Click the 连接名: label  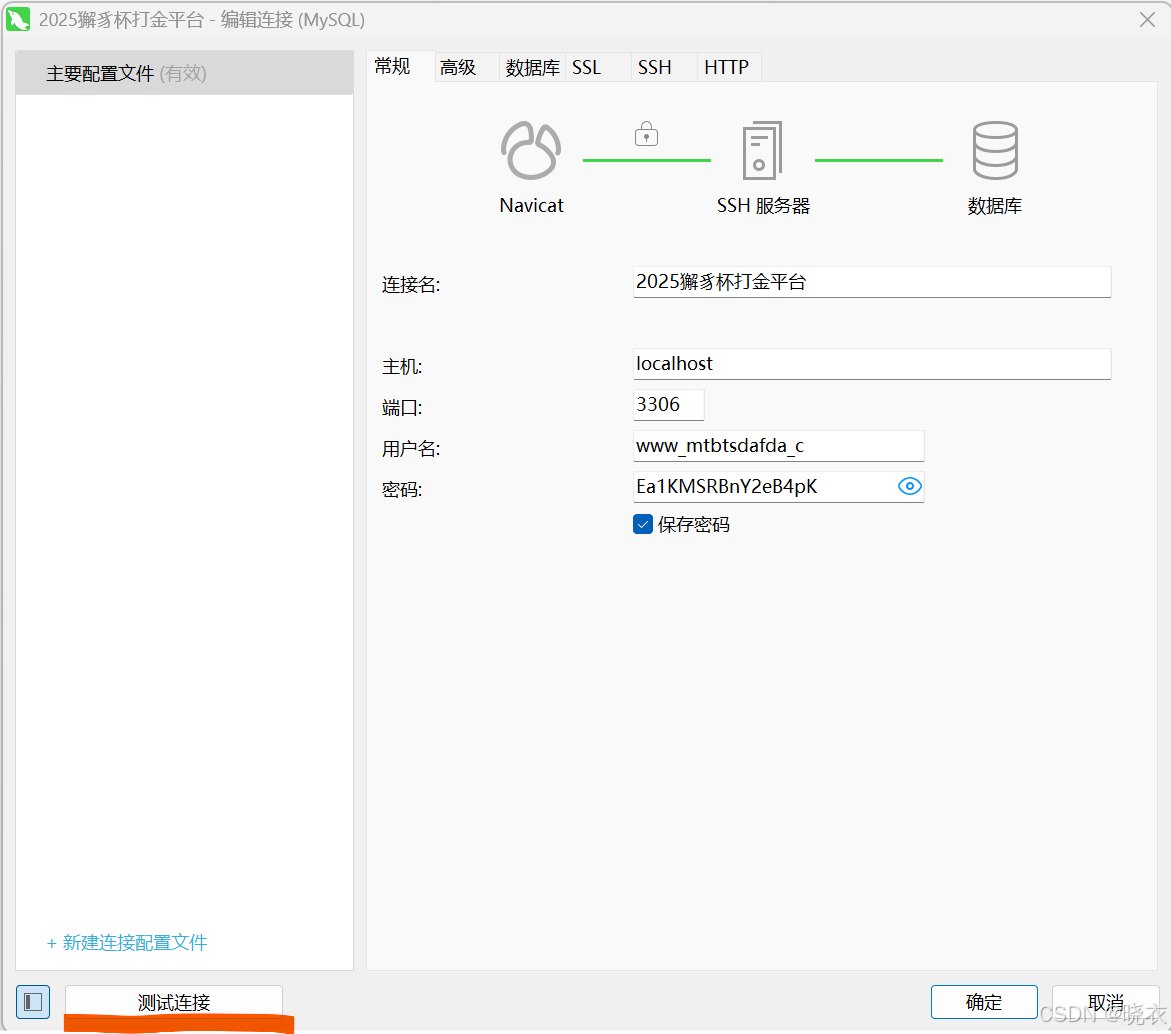(411, 284)
